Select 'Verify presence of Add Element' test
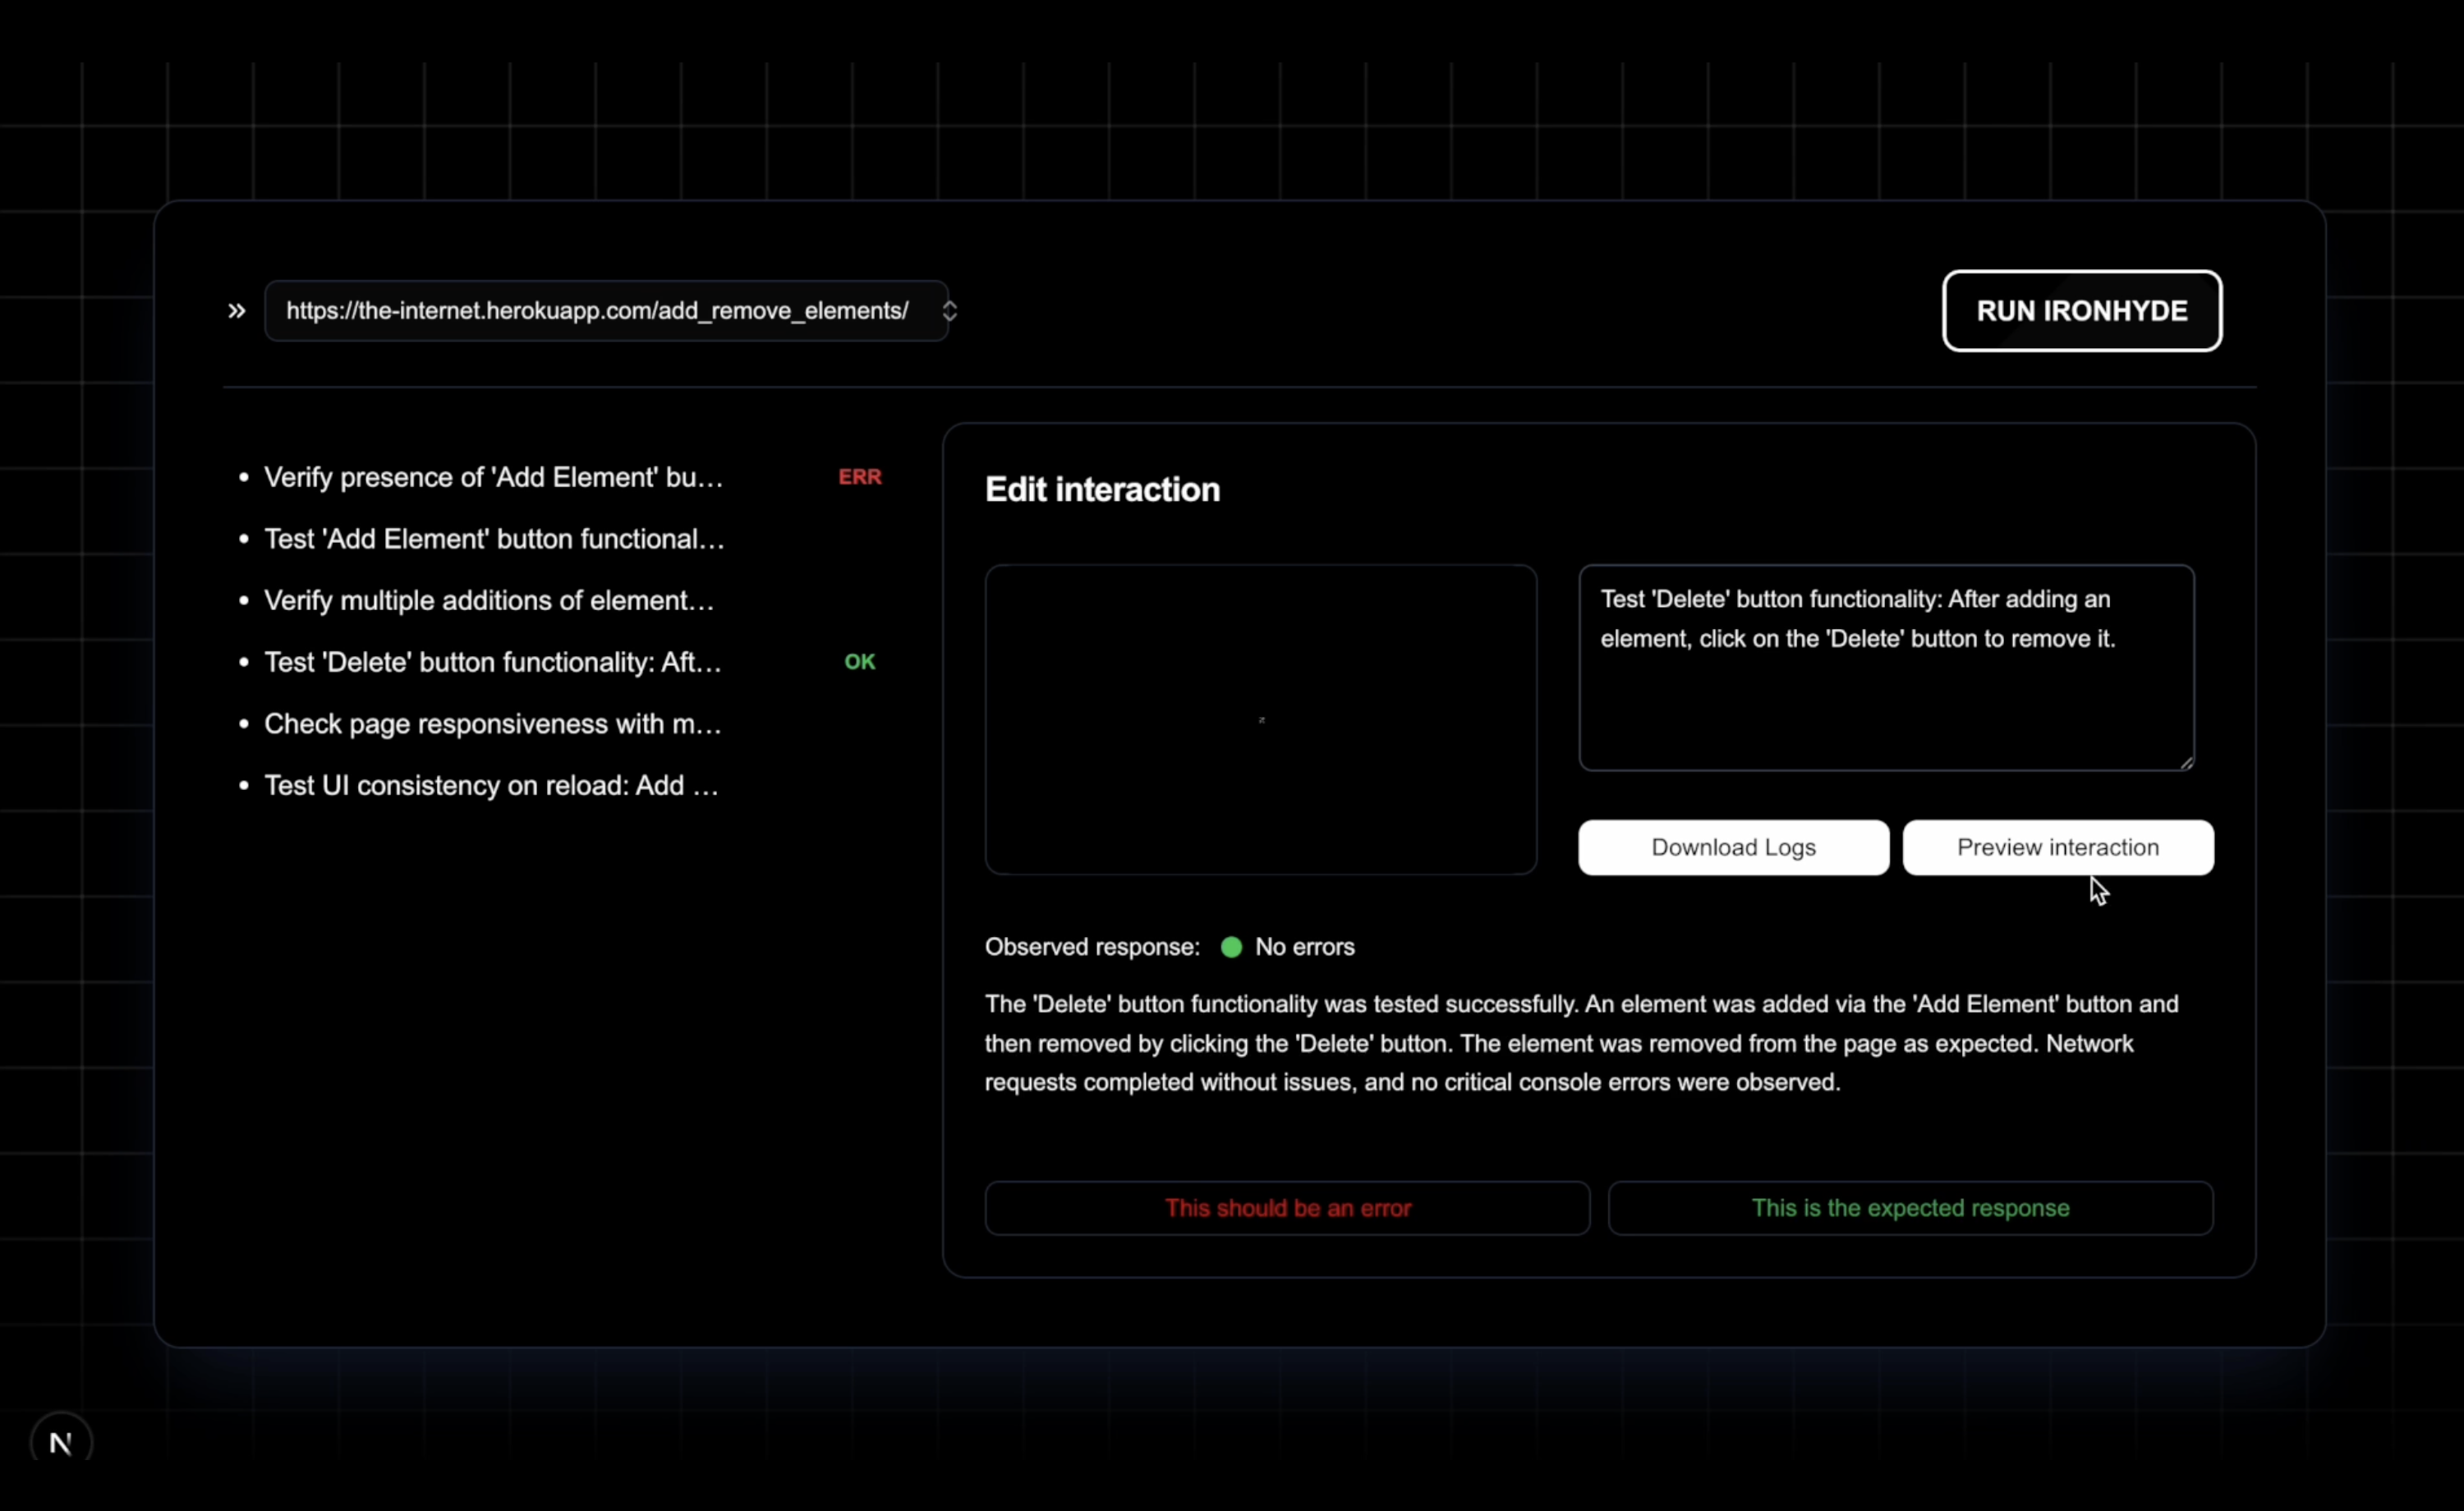The image size is (2464, 1511). [493, 477]
